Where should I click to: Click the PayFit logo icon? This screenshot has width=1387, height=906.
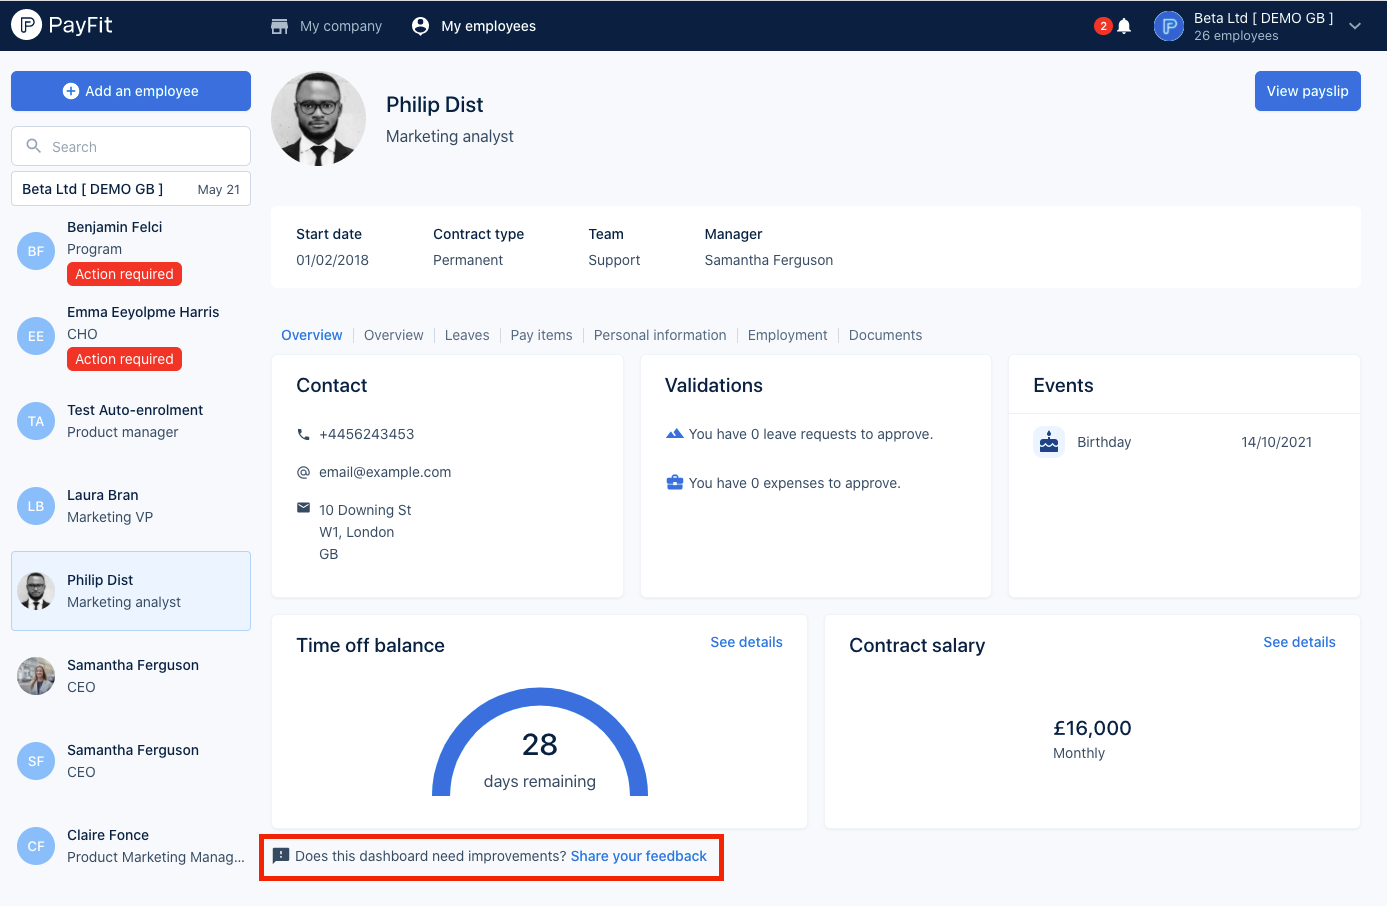click(26, 25)
